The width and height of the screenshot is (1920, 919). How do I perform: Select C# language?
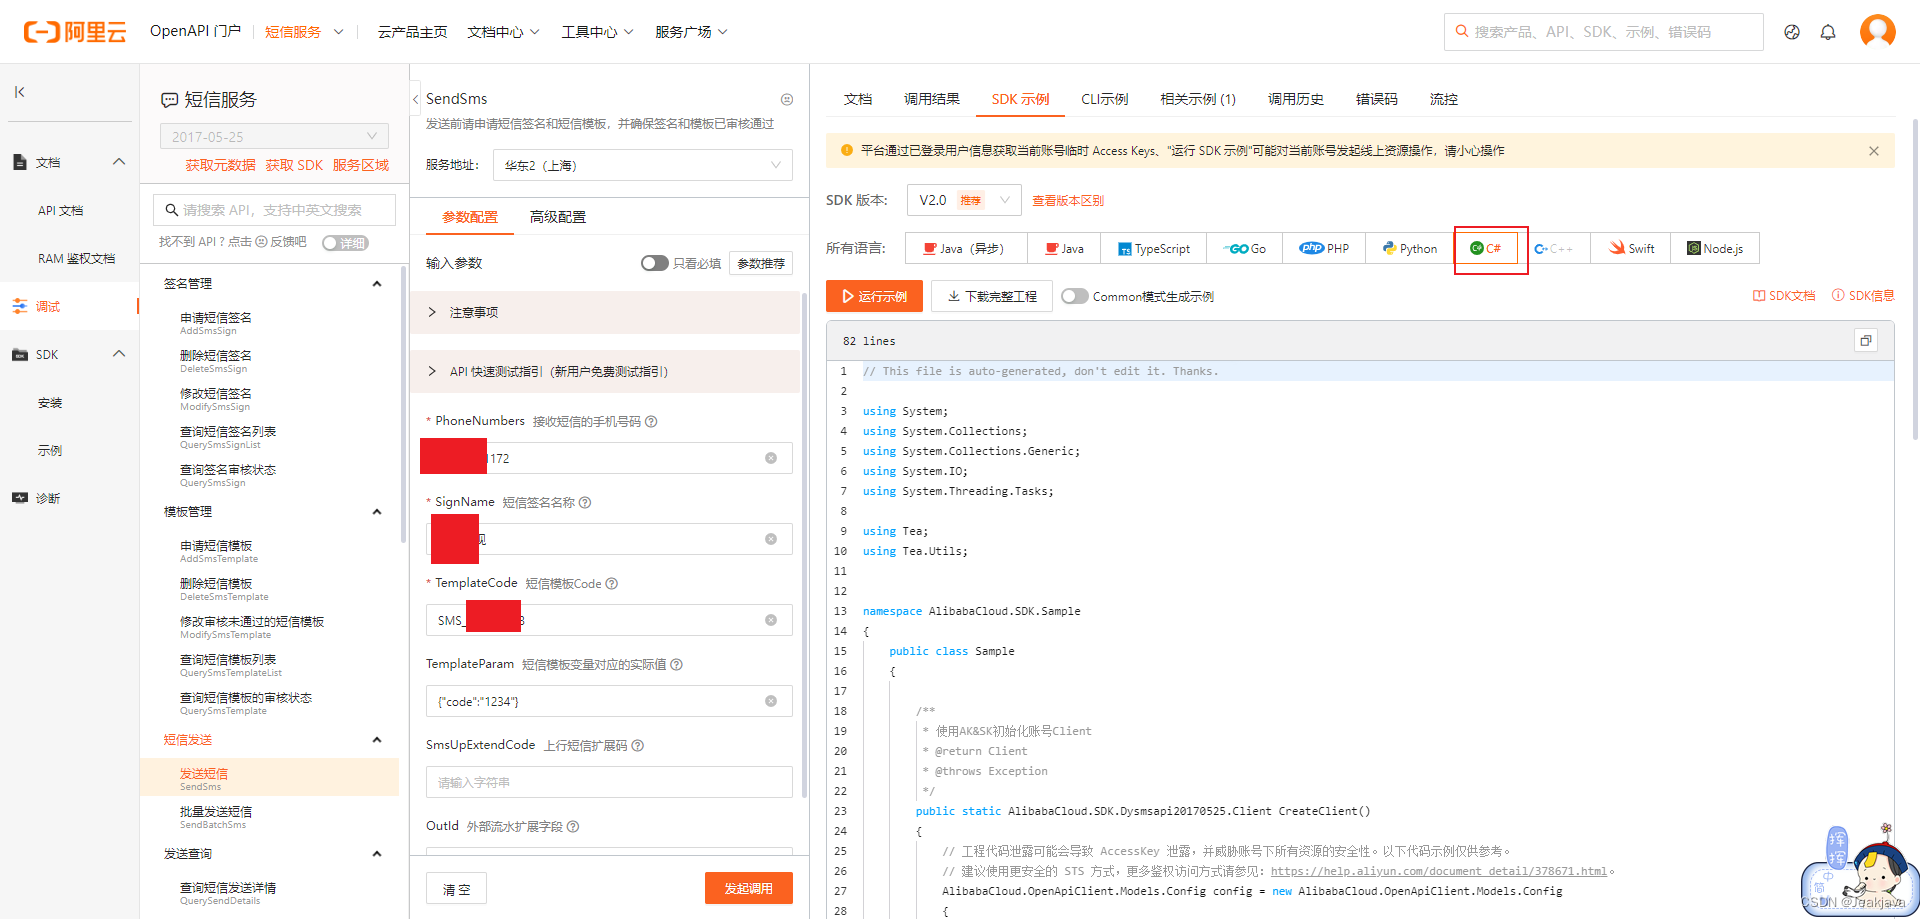tap(1486, 248)
